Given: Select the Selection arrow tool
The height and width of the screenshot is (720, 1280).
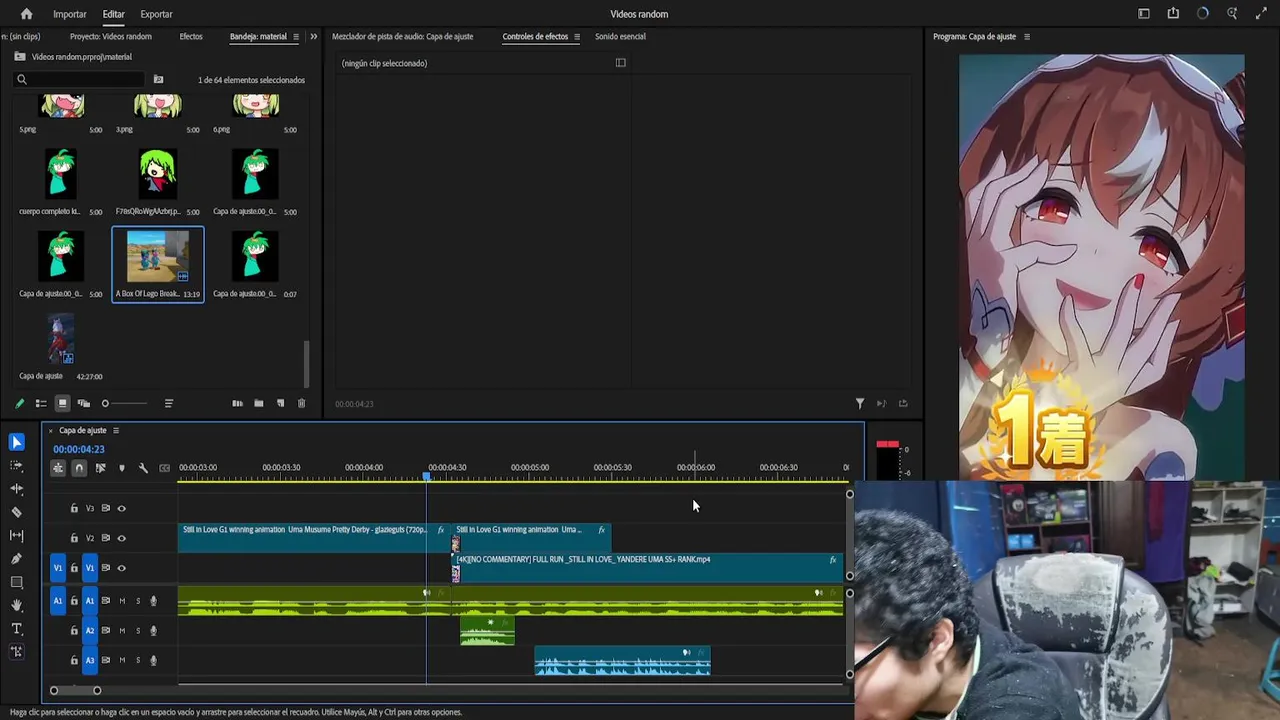Looking at the screenshot, I should coord(16,442).
